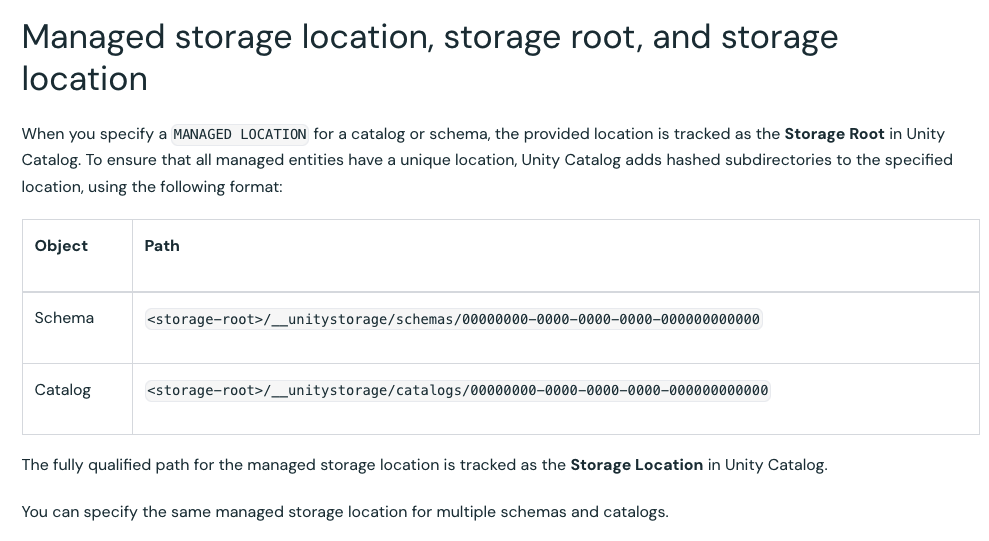
Task: Click the '<storage-root>' text in the Schema row
Action: tap(204, 319)
